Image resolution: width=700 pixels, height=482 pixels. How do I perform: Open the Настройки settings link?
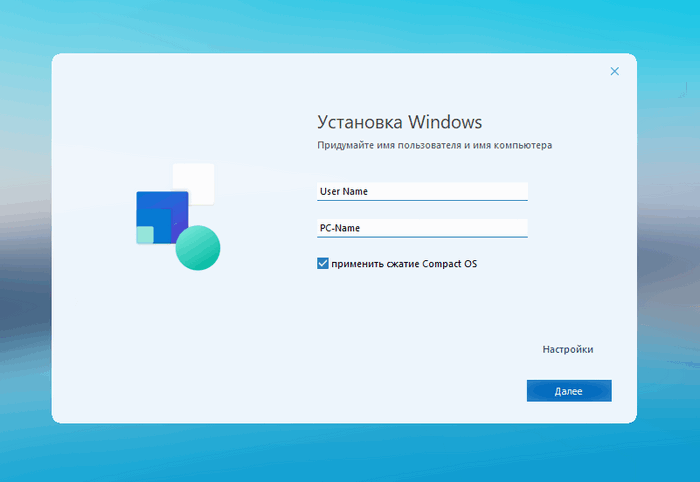pyautogui.click(x=567, y=349)
